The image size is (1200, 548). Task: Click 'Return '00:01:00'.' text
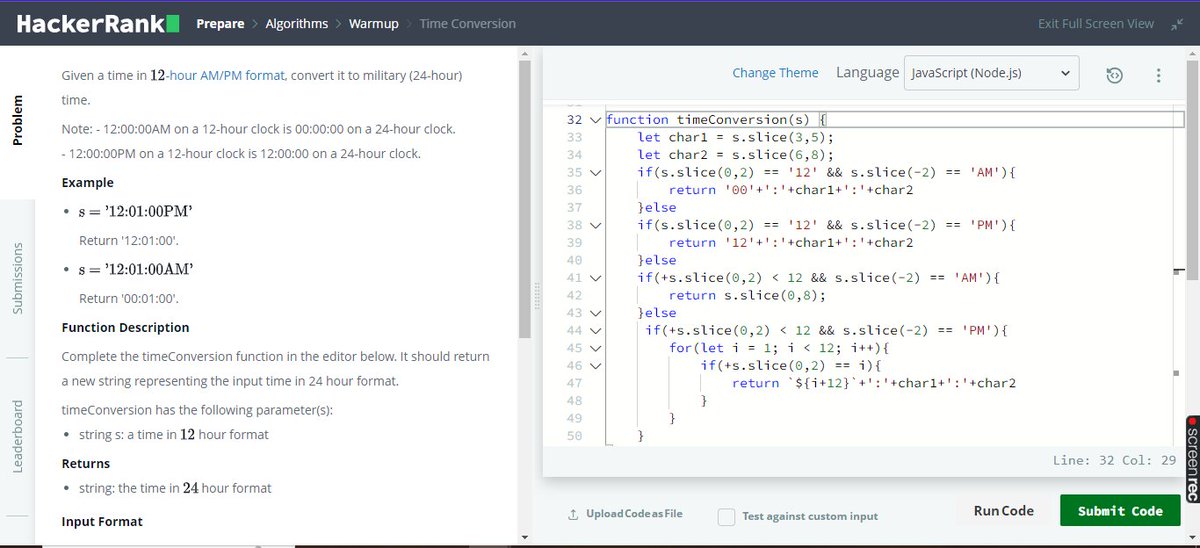(x=129, y=299)
